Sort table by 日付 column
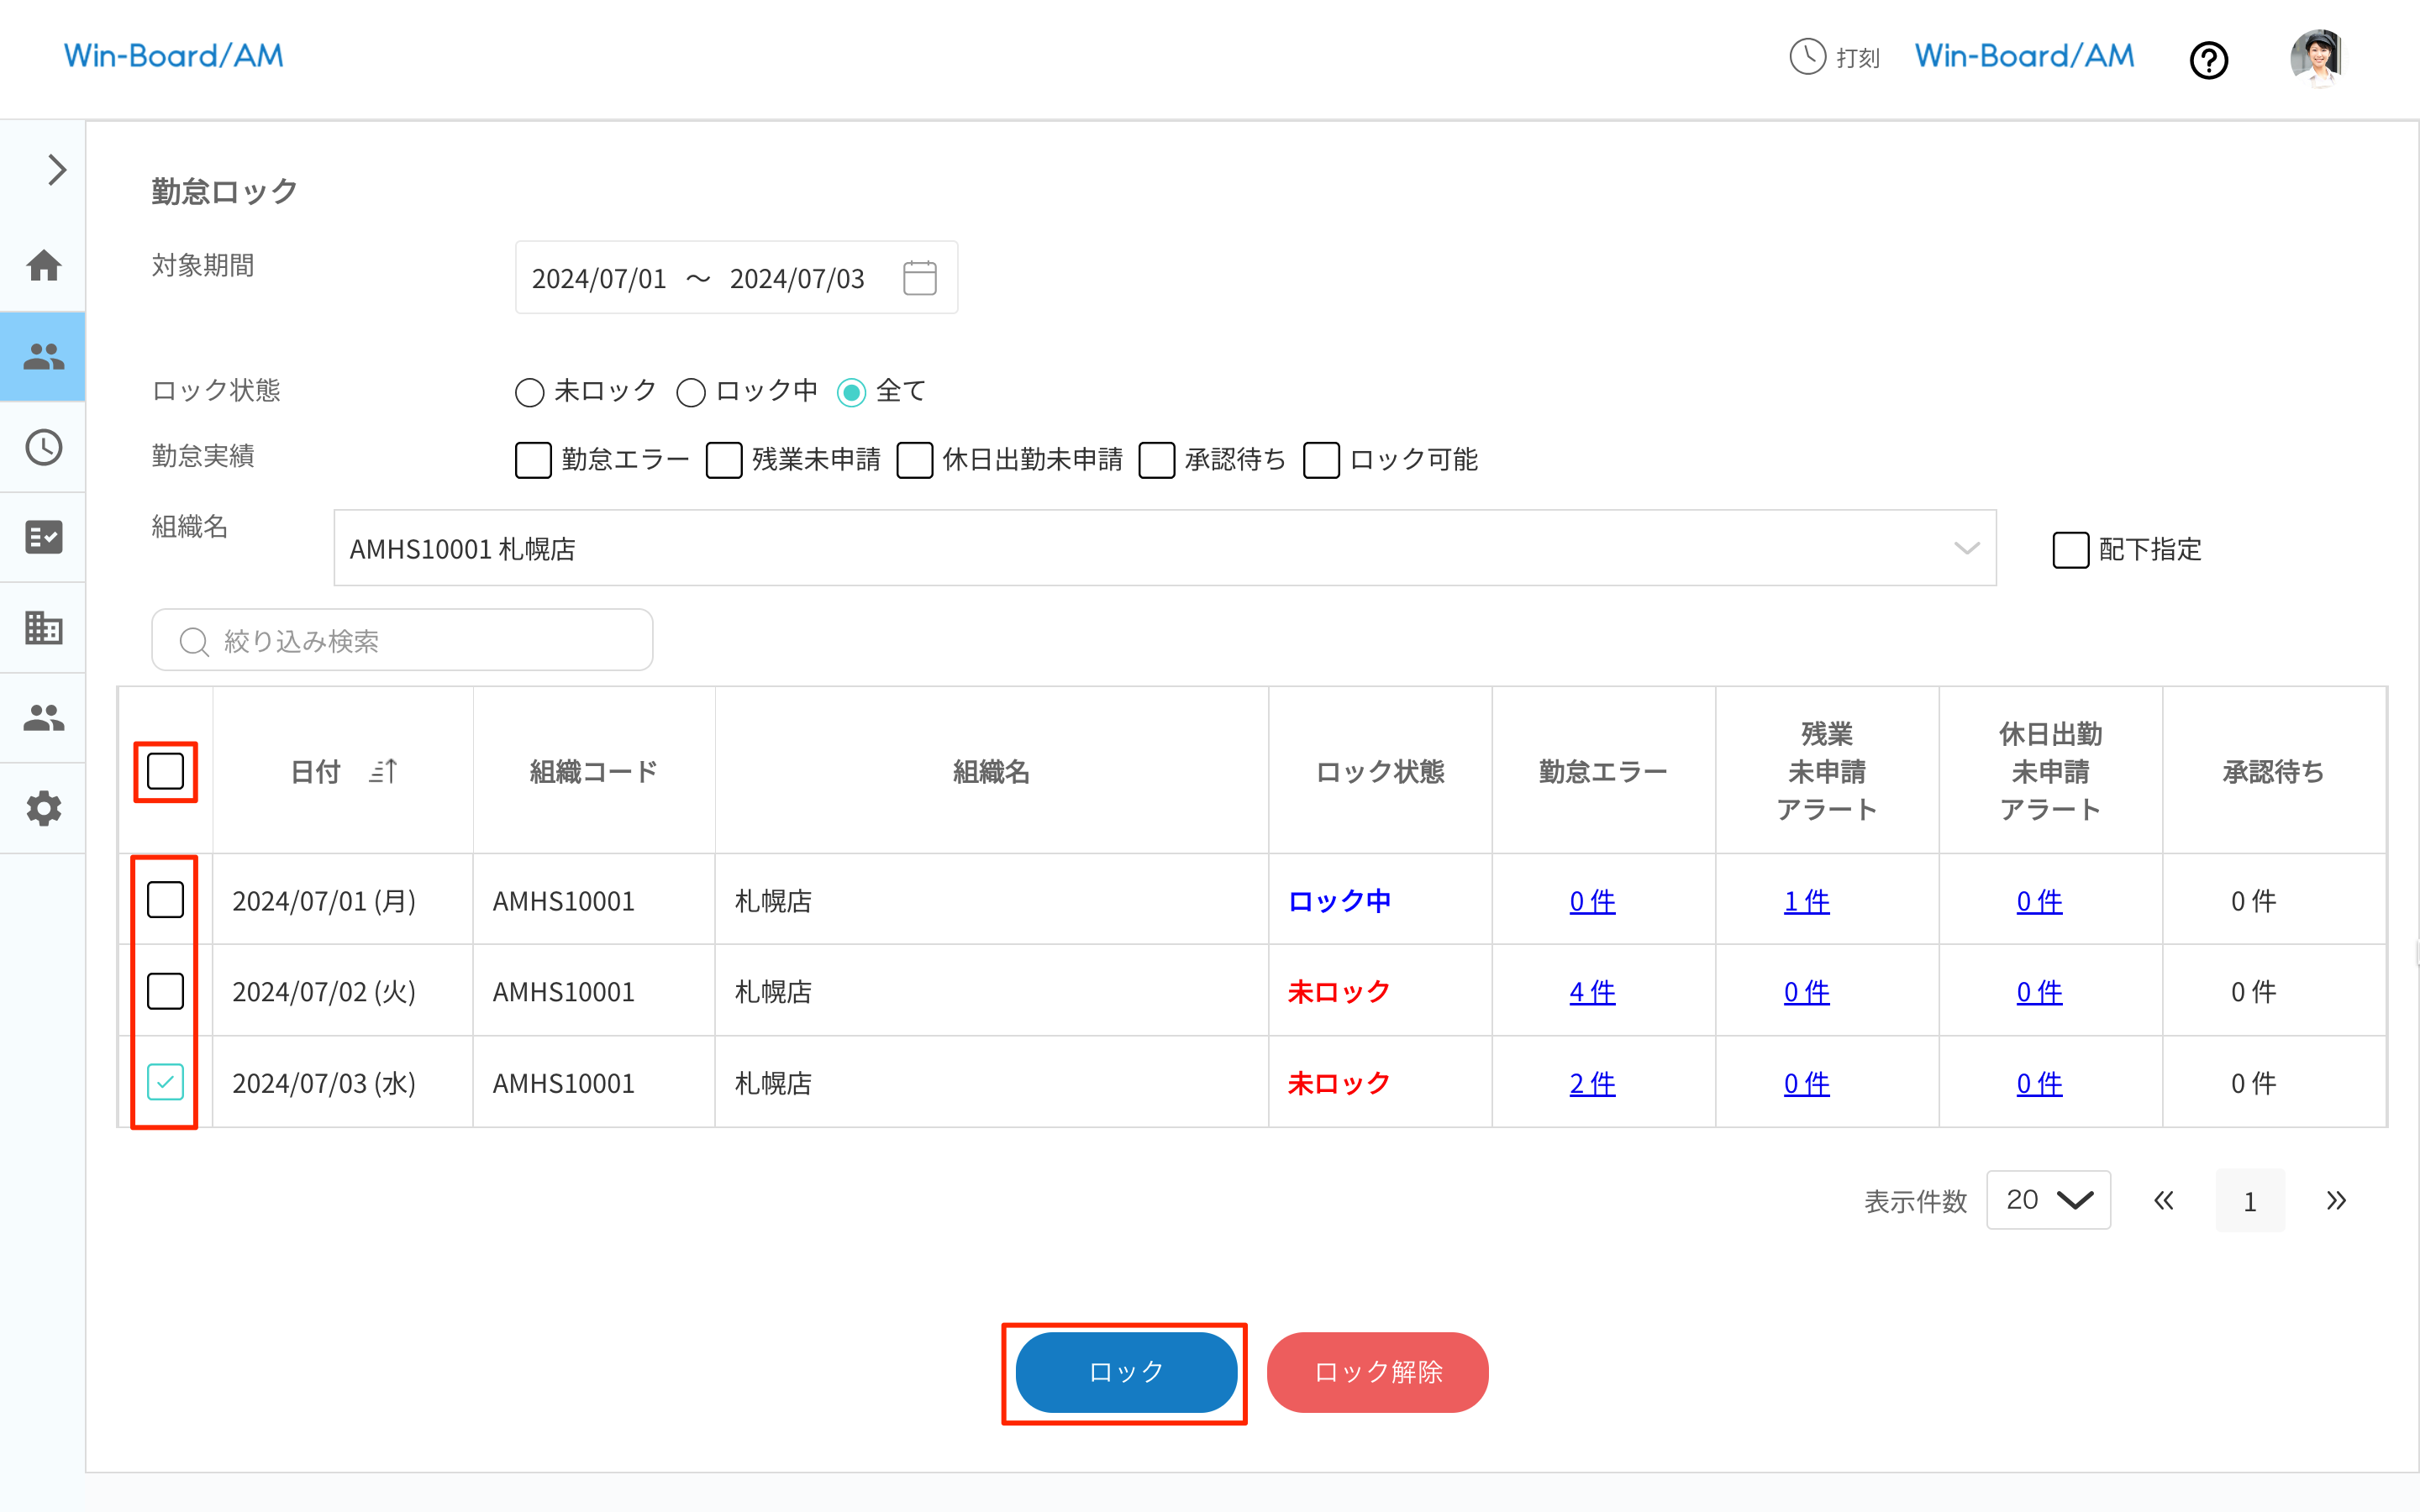 [x=384, y=771]
